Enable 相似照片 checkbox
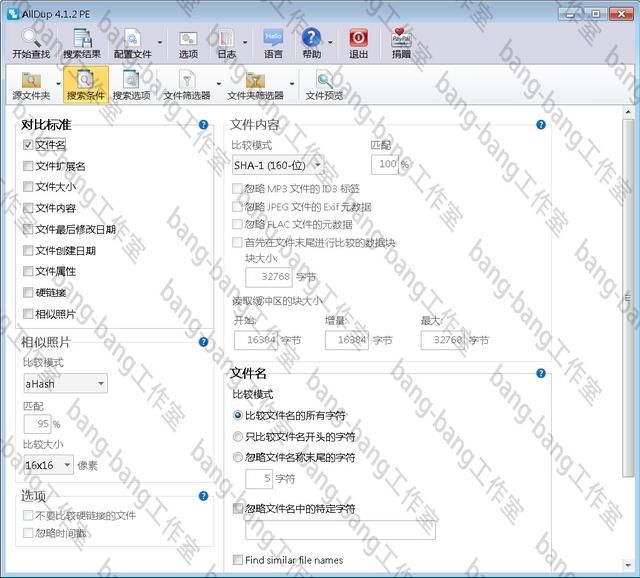The height and width of the screenshot is (578, 640). 28,314
